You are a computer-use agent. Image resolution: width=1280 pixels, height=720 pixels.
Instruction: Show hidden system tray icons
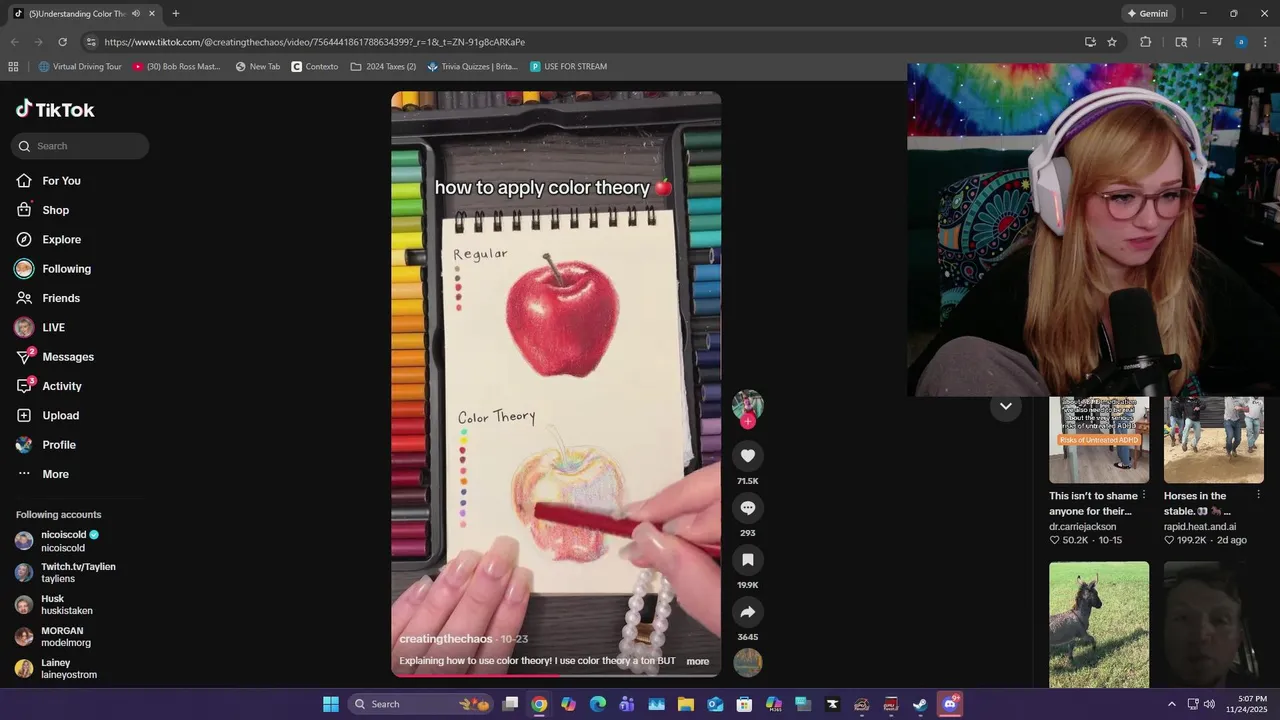[x=1171, y=704]
